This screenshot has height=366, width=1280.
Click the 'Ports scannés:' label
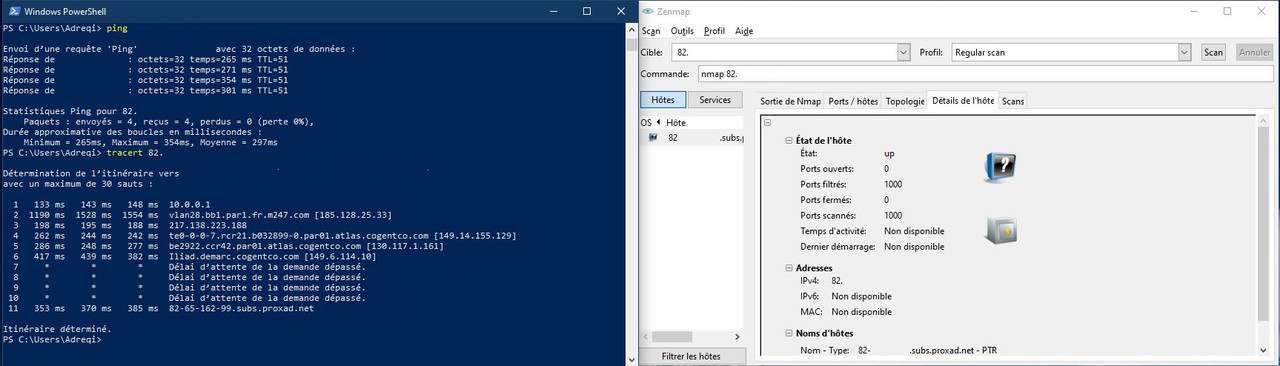[x=826, y=215]
